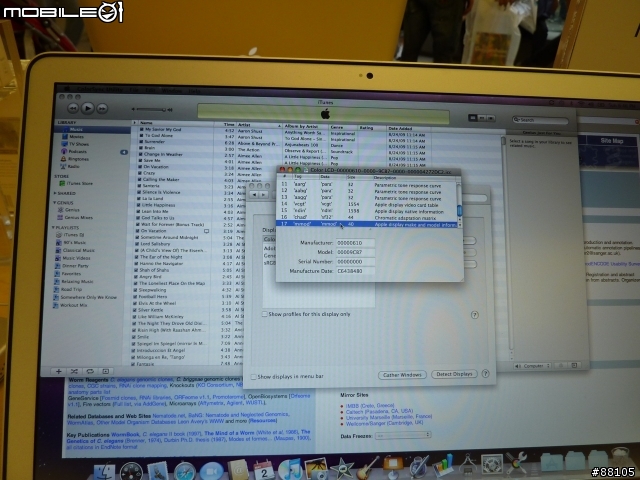Image resolution: width=640 pixels, height=480 pixels.
Task: Open the File menu in menu bar
Action: (134, 89)
